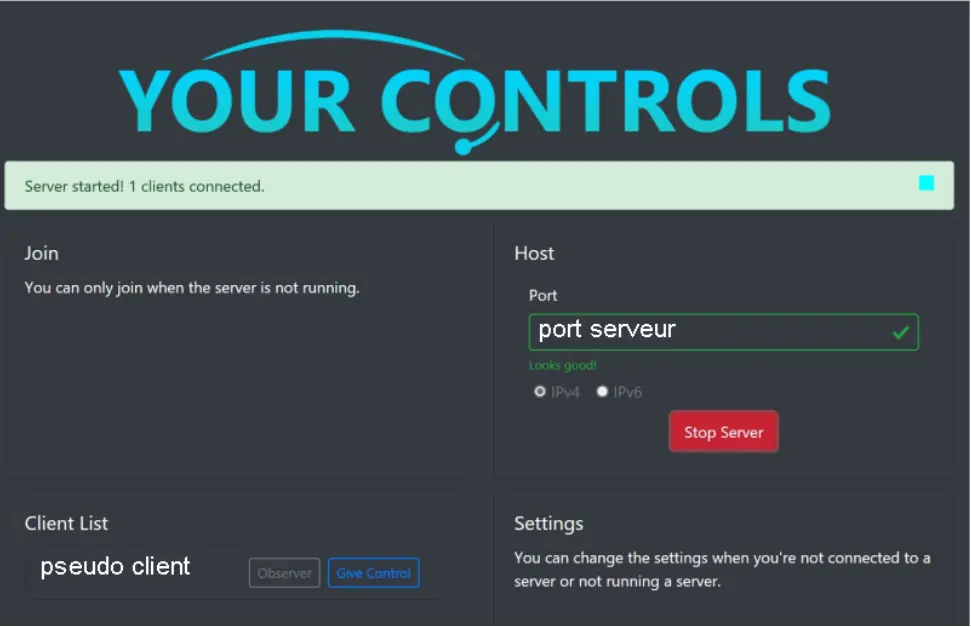Click 'You can change the settings' notice text
This screenshot has height=627, width=971.
pos(722,569)
